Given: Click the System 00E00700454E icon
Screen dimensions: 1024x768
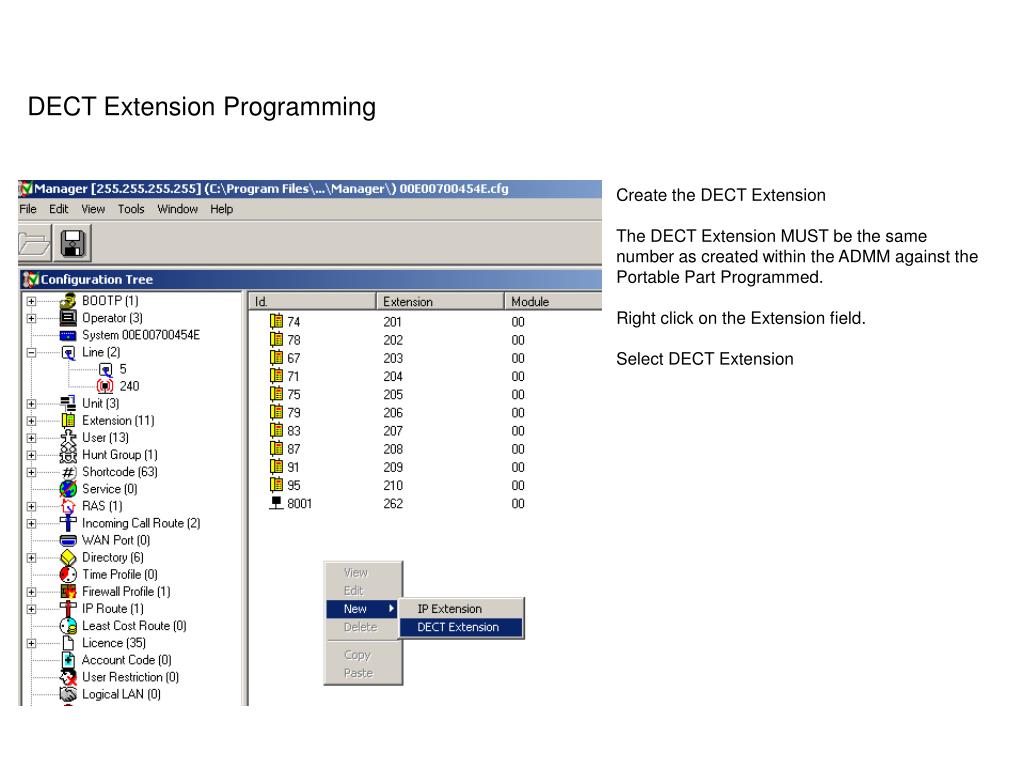Looking at the screenshot, I should [68, 336].
